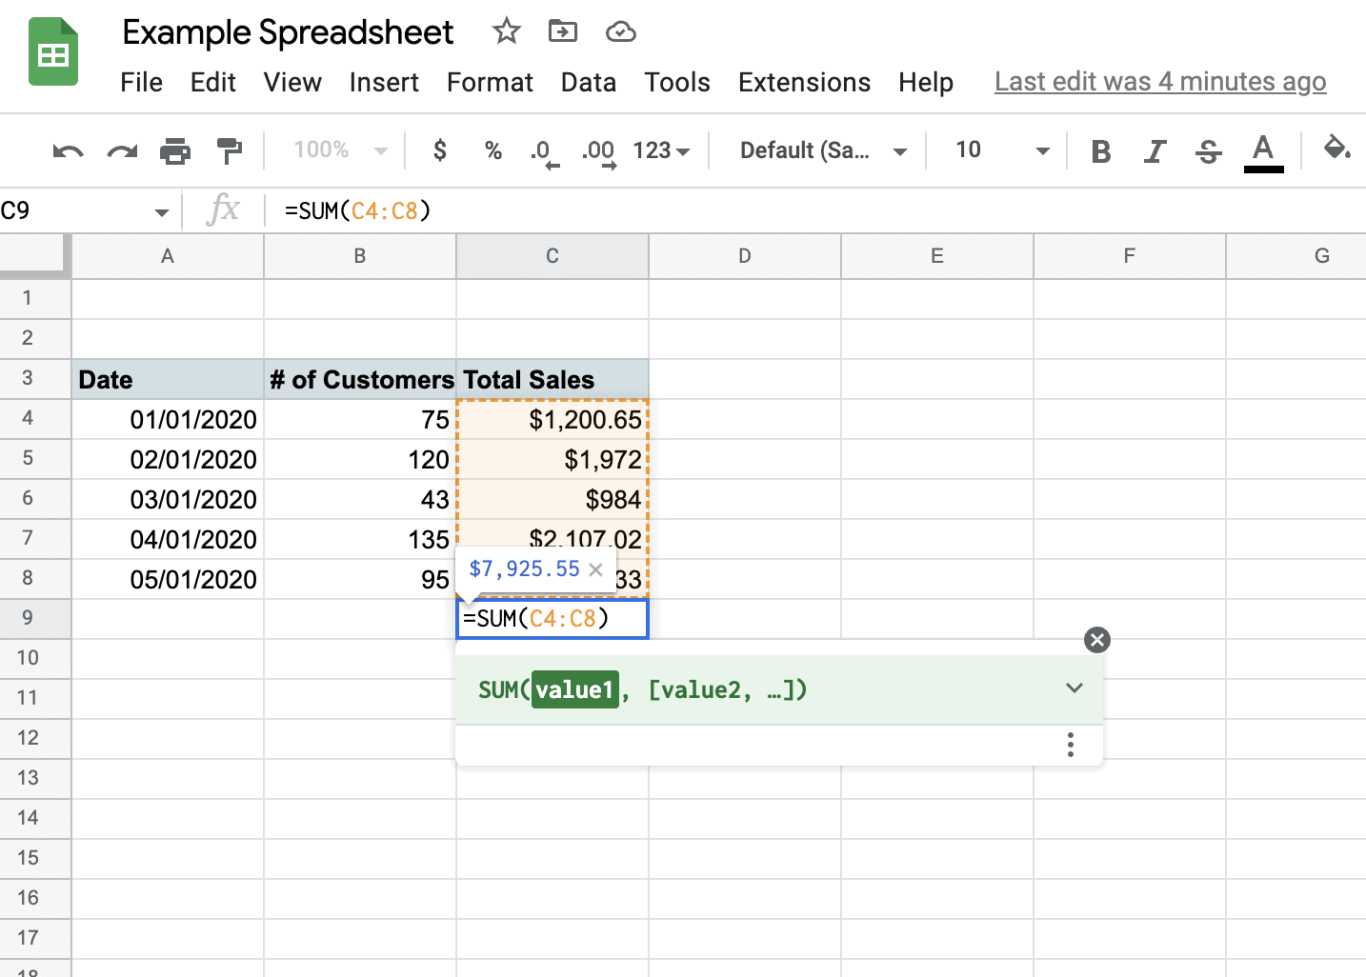Select column E header
Screen dimensions: 1366x977
[x=937, y=256]
